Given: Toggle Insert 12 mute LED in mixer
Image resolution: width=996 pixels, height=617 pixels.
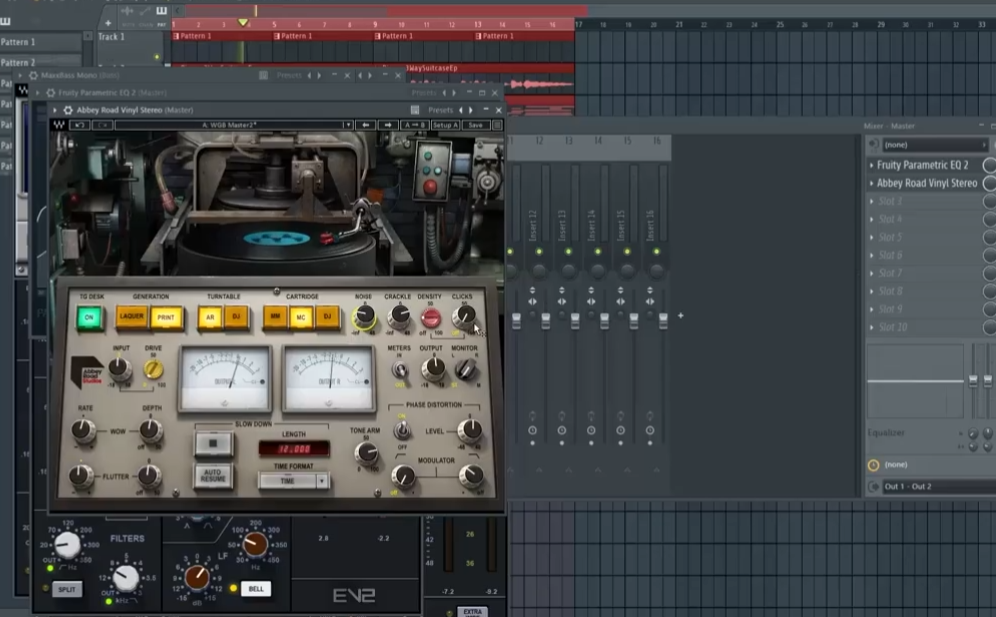Looking at the screenshot, I should pos(539,252).
